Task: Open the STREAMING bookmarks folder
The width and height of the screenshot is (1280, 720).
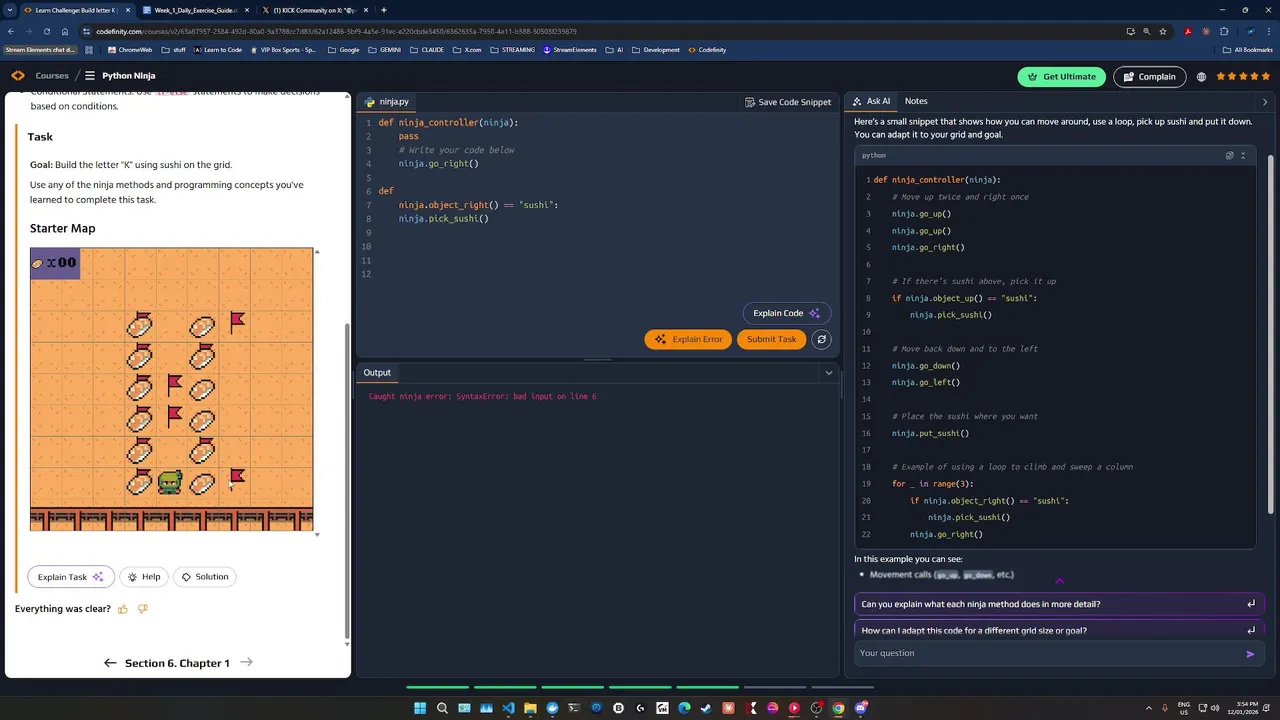Action: pyautogui.click(x=512, y=50)
